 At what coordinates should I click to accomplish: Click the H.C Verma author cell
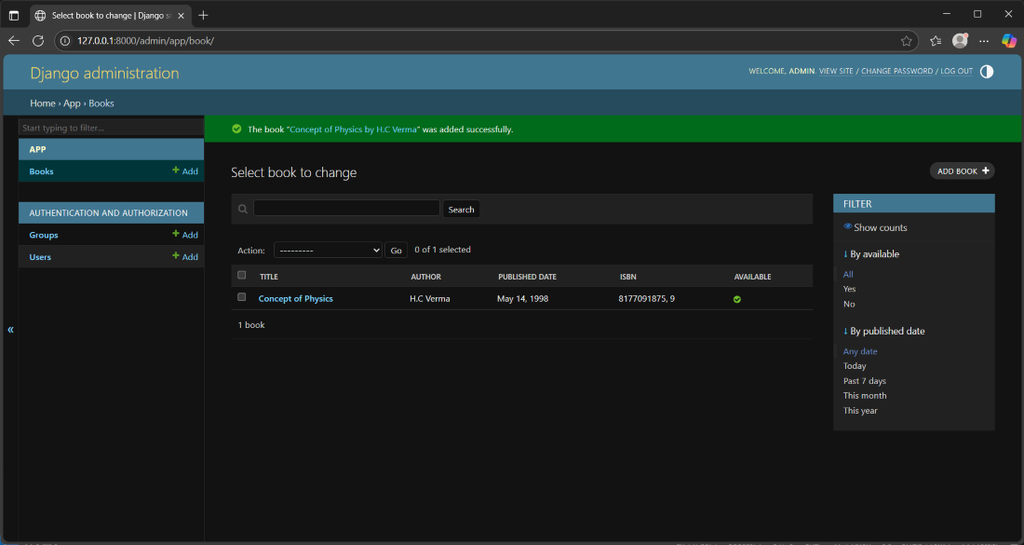(430, 299)
